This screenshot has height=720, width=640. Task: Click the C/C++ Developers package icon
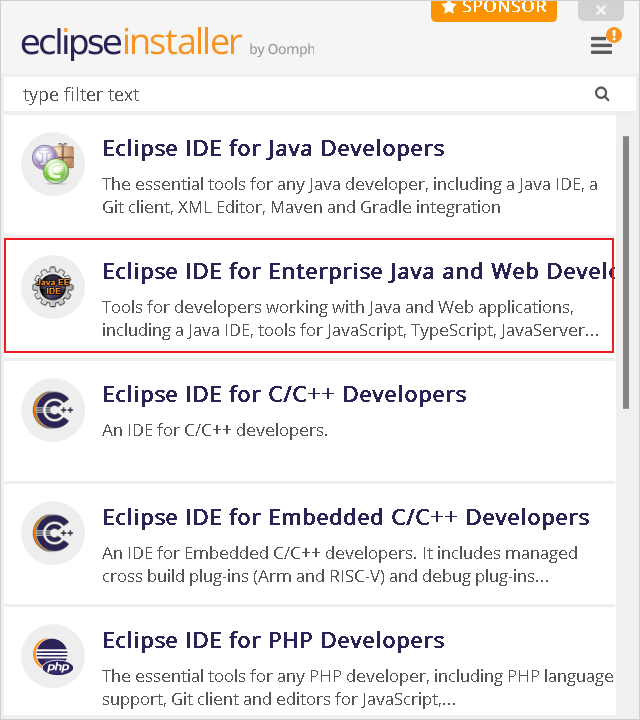point(53,410)
